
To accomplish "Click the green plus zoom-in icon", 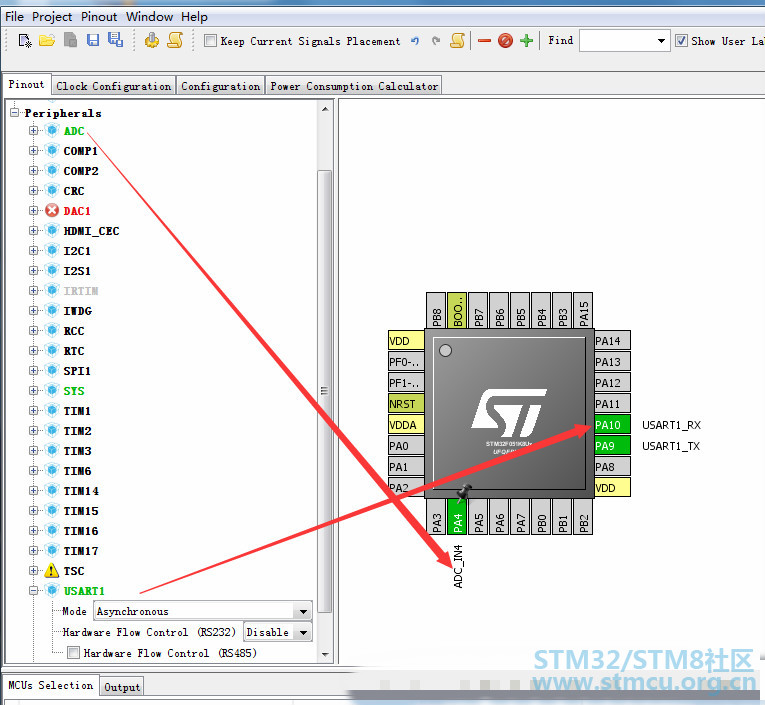I will pos(526,40).
